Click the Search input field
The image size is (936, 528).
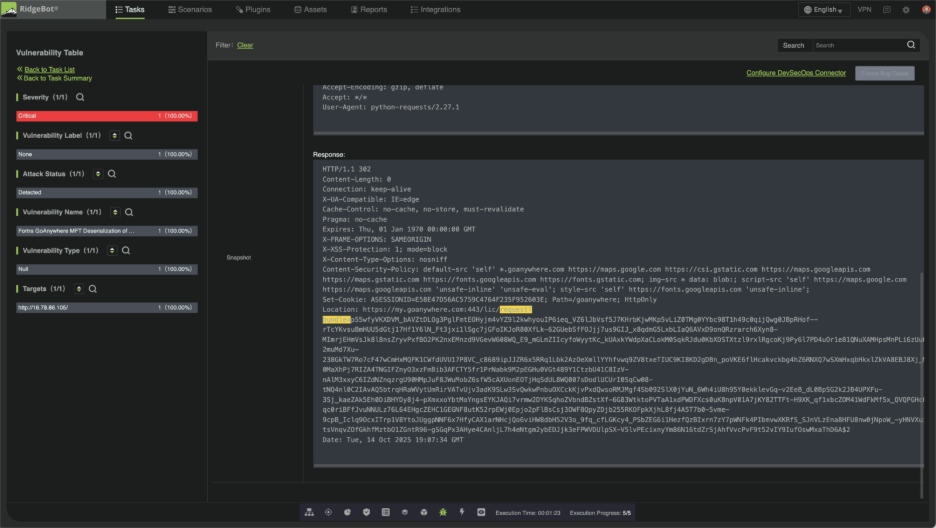(x=858, y=45)
